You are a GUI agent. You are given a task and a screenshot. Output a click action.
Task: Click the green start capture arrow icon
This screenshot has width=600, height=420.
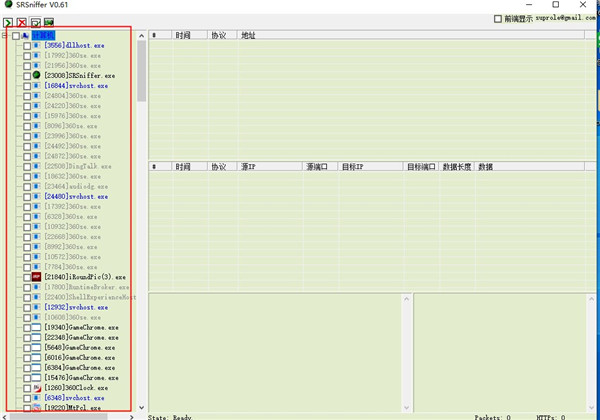coord(8,22)
